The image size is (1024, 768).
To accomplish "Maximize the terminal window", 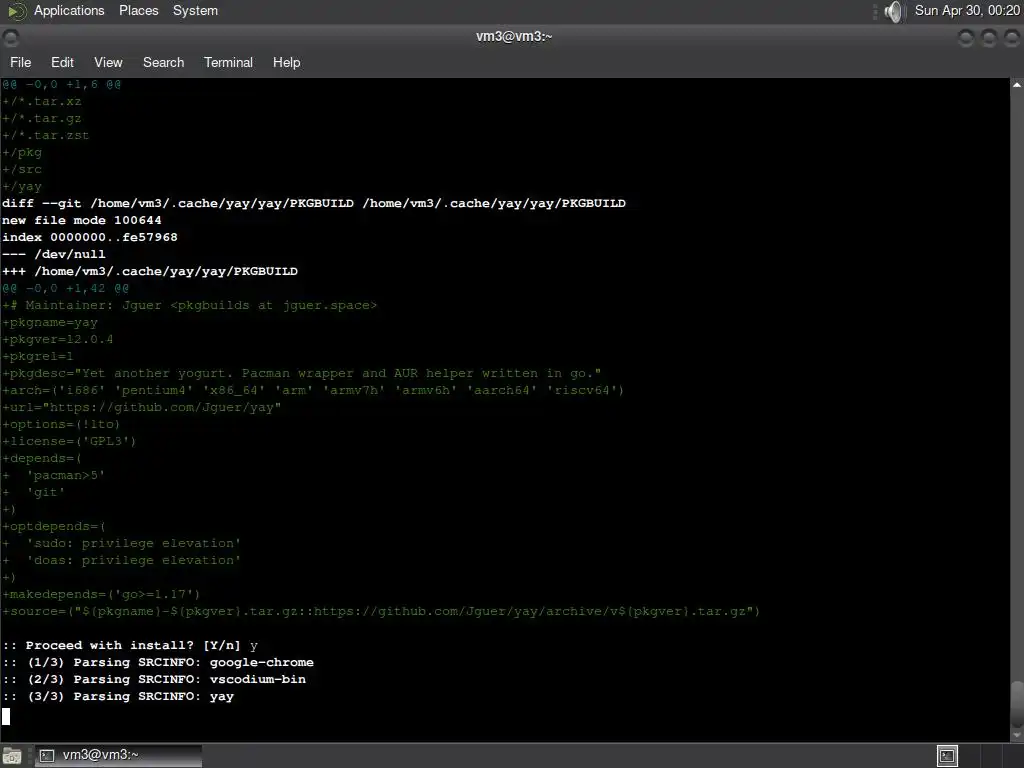I will [989, 38].
